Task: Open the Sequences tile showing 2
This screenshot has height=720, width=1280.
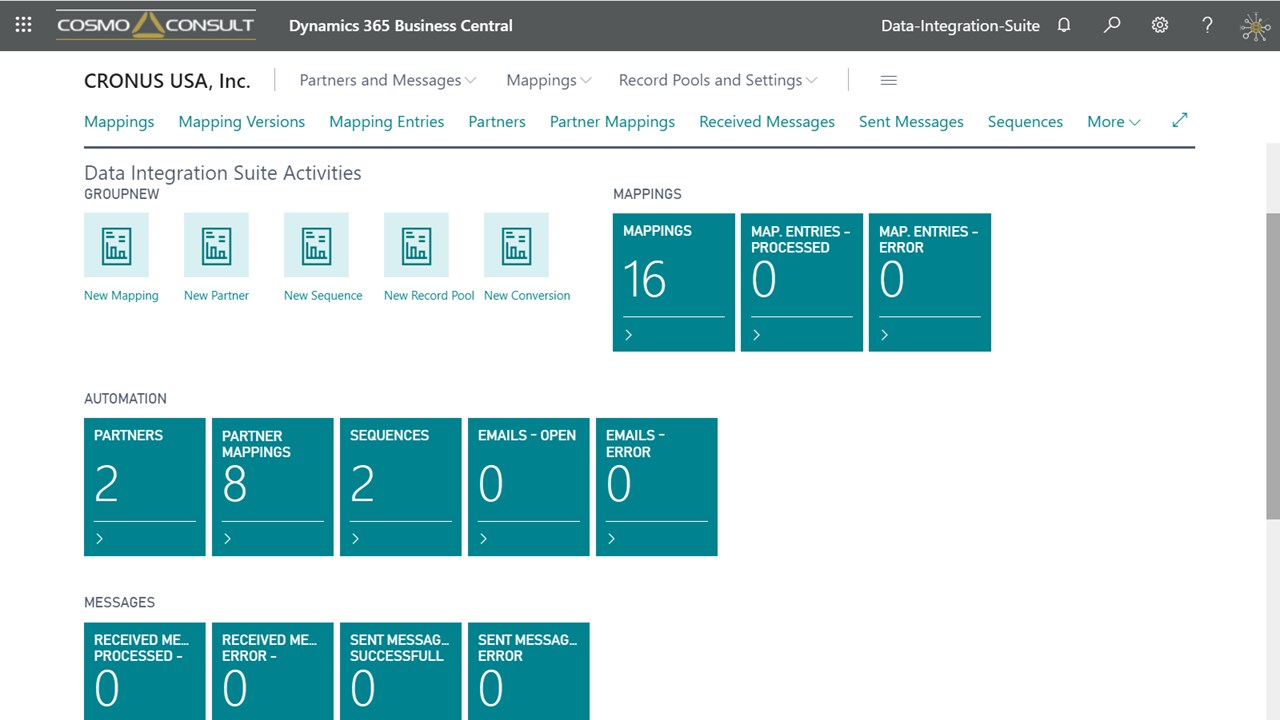Action: (x=401, y=487)
